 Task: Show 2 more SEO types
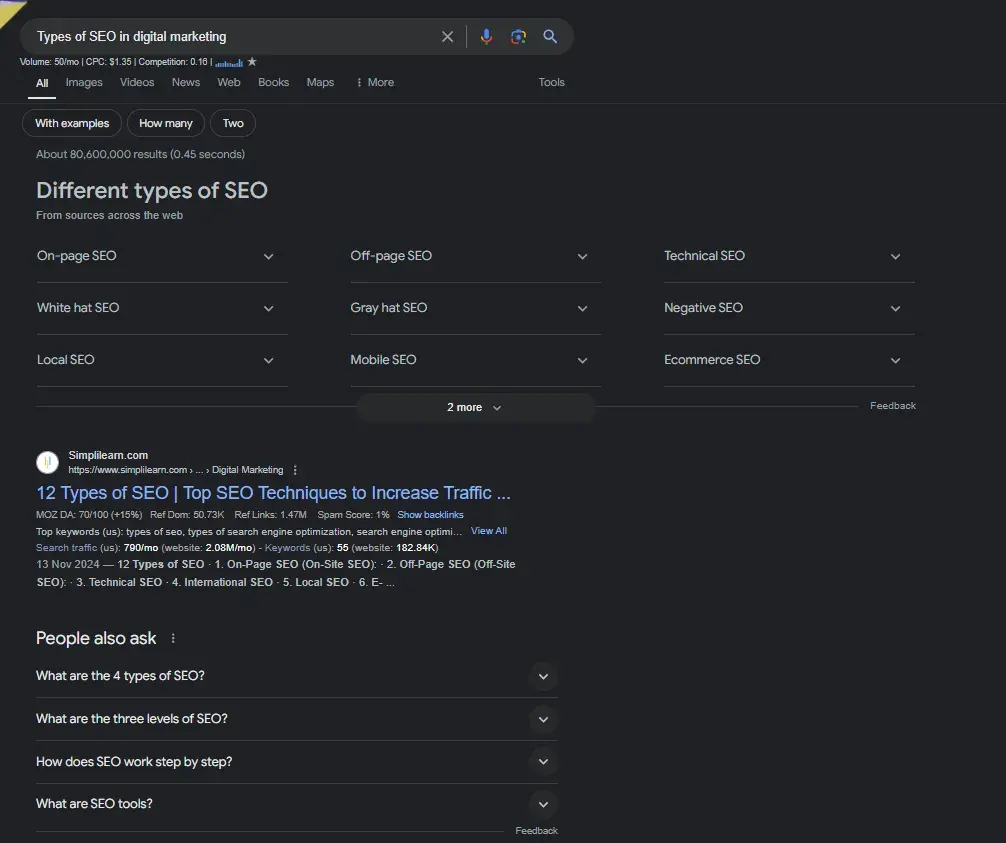click(x=475, y=407)
